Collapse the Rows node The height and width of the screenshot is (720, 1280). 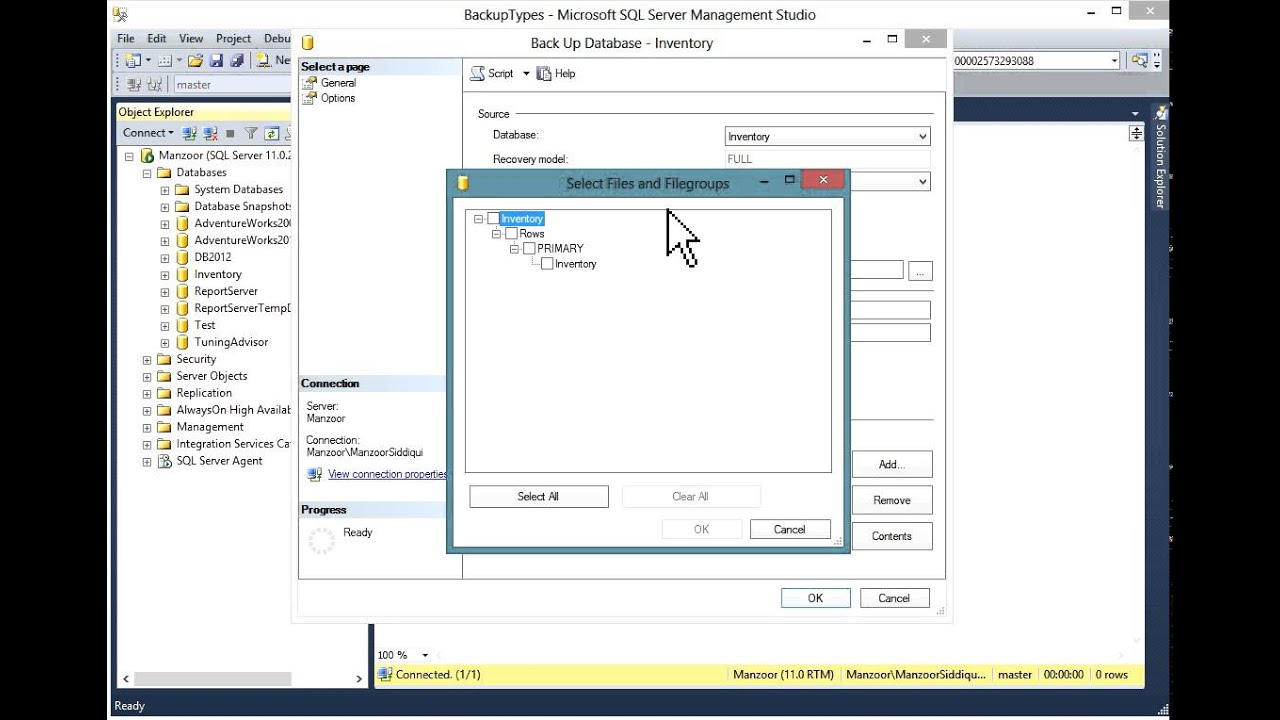tap(496, 234)
